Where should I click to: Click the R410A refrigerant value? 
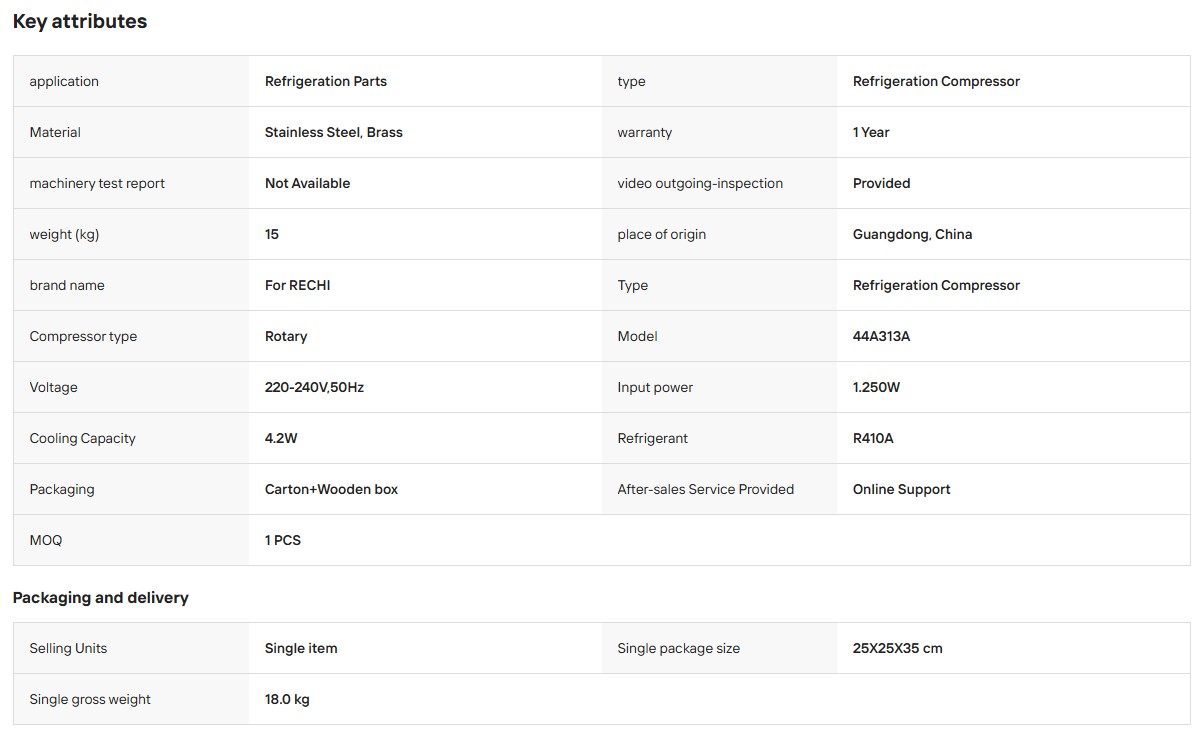pos(873,438)
